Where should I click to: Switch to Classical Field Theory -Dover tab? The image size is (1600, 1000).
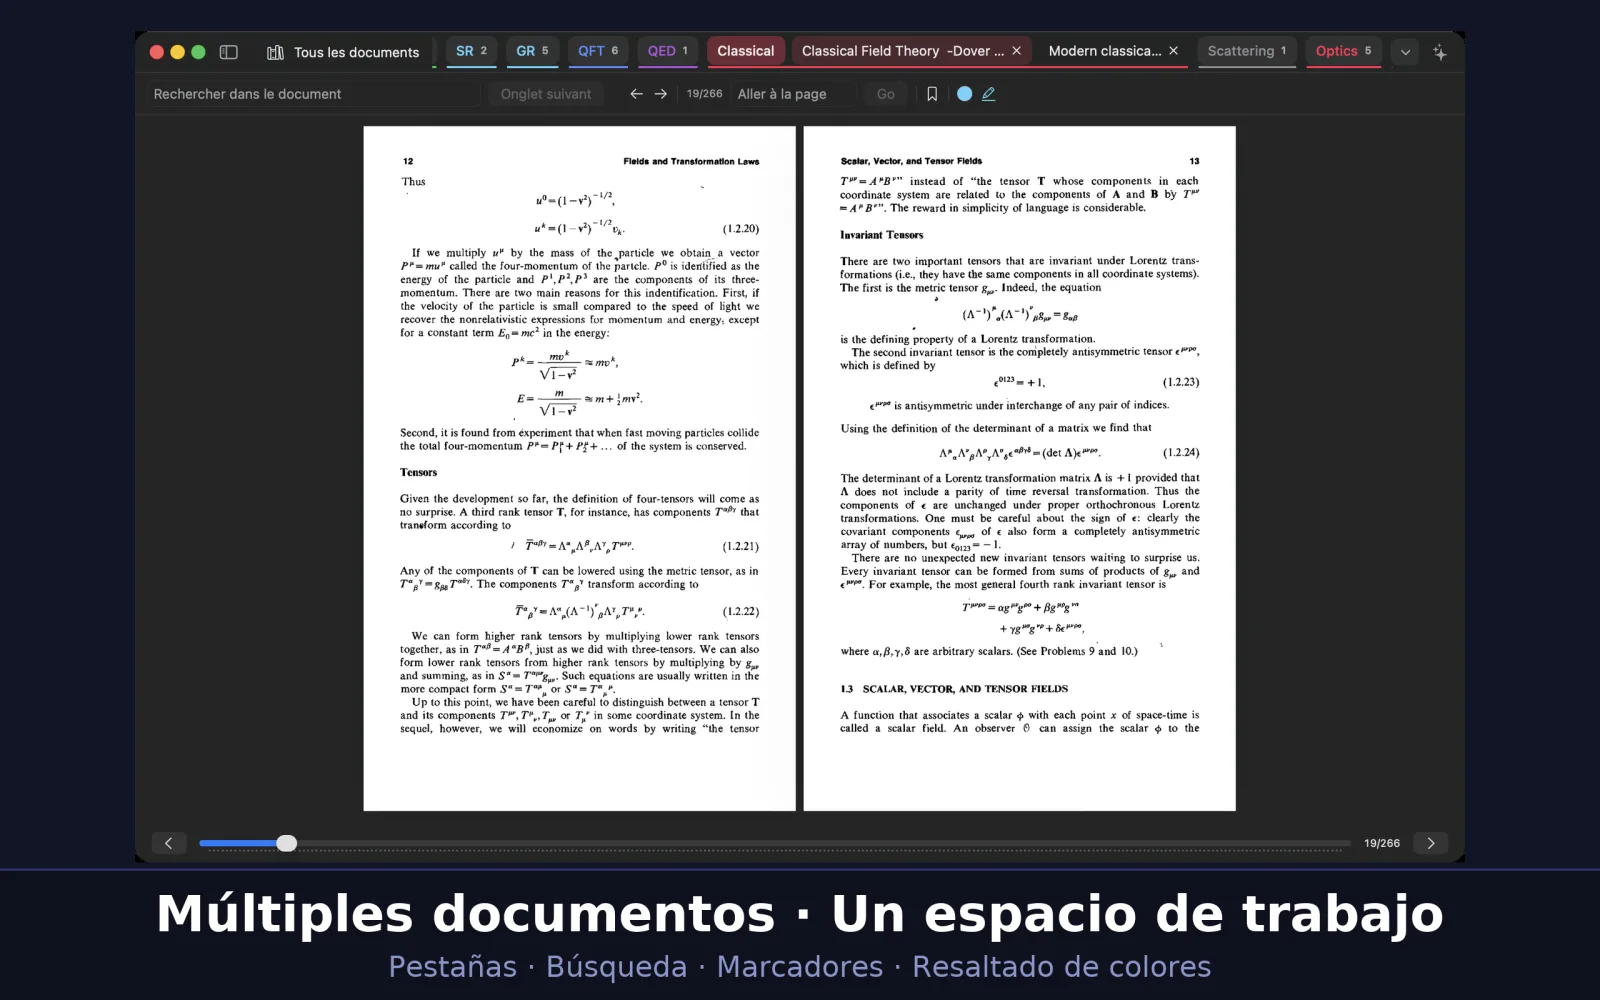tap(902, 51)
